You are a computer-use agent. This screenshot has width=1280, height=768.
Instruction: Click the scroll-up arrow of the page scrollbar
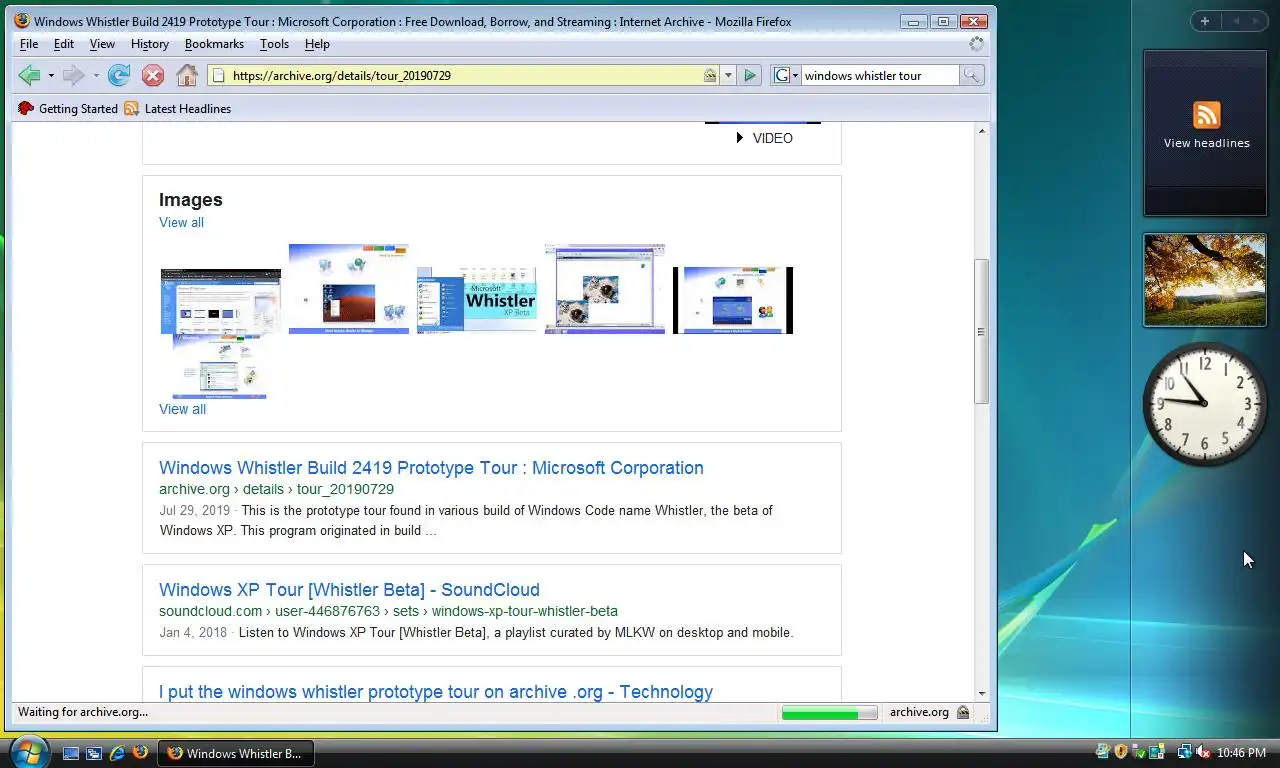982,131
